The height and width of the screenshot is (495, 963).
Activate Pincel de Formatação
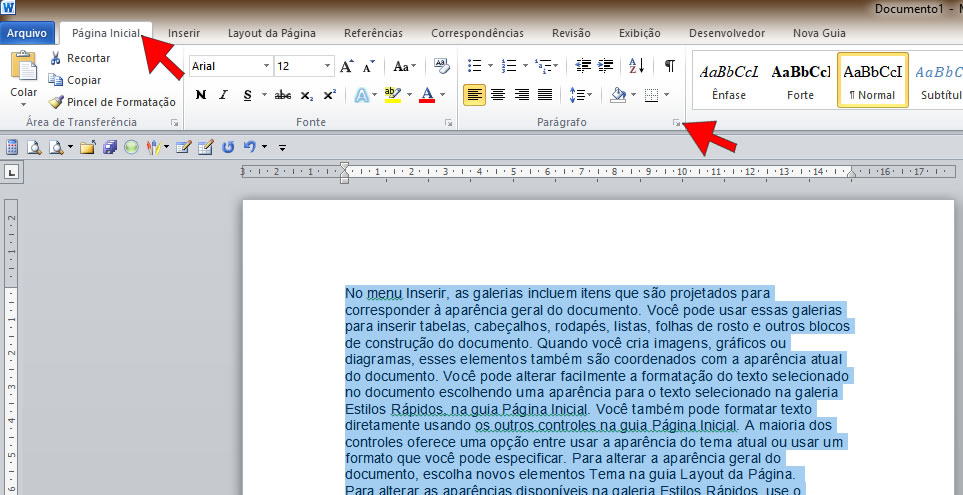[x=112, y=102]
